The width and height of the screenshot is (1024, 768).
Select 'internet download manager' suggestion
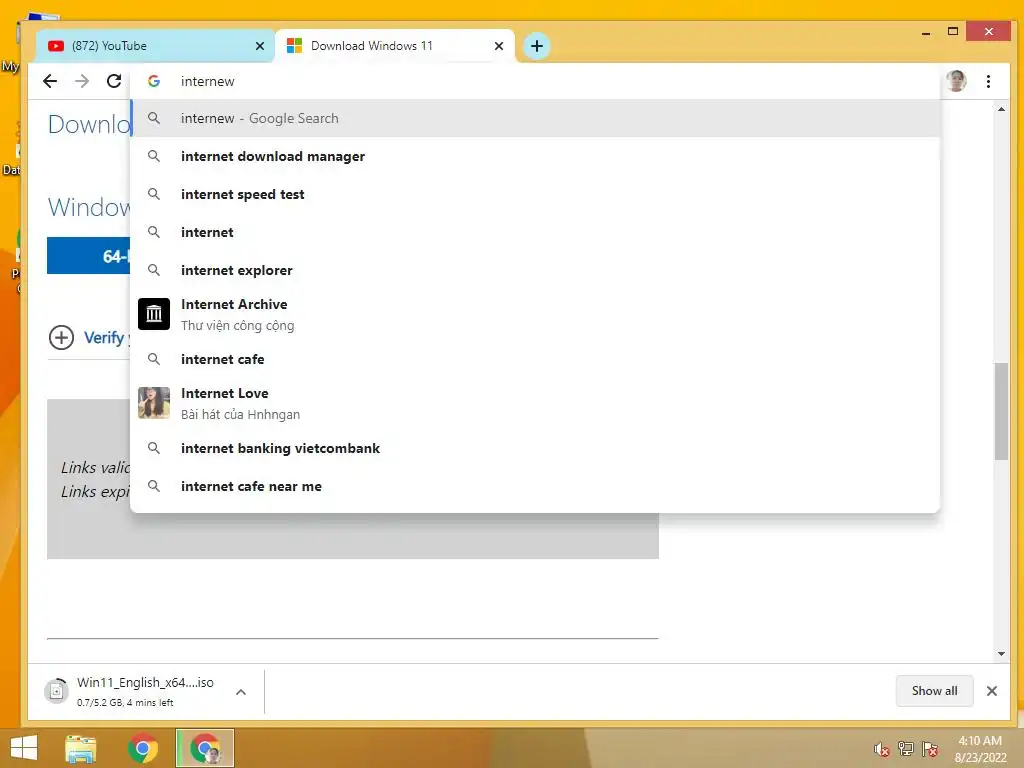pyautogui.click(x=536, y=156)
